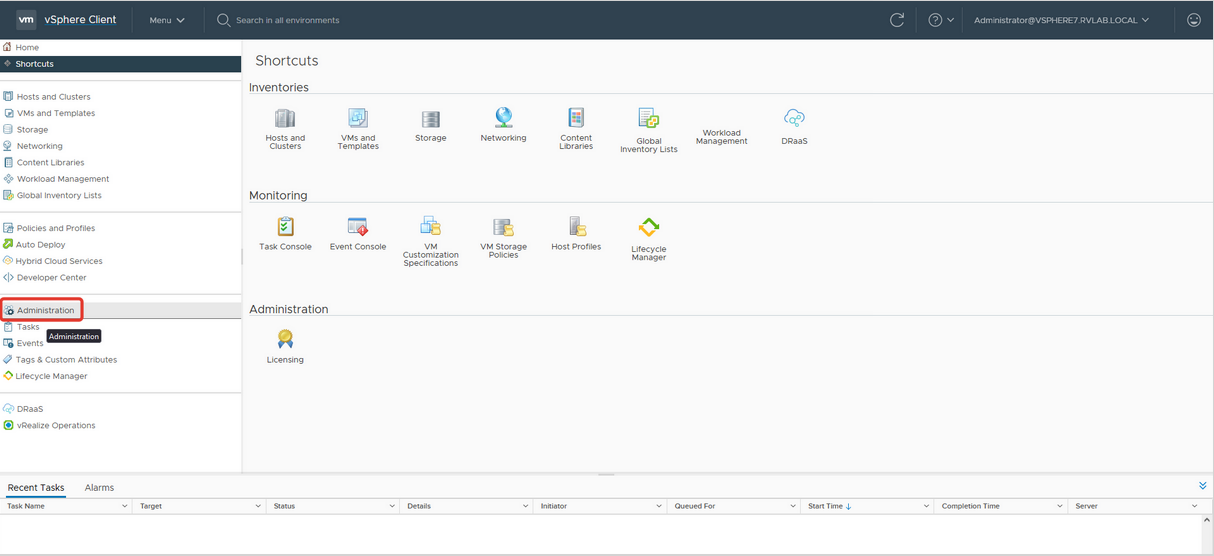Open the Help menu dropdown
1214x556 pixels.
click(941, 20)
